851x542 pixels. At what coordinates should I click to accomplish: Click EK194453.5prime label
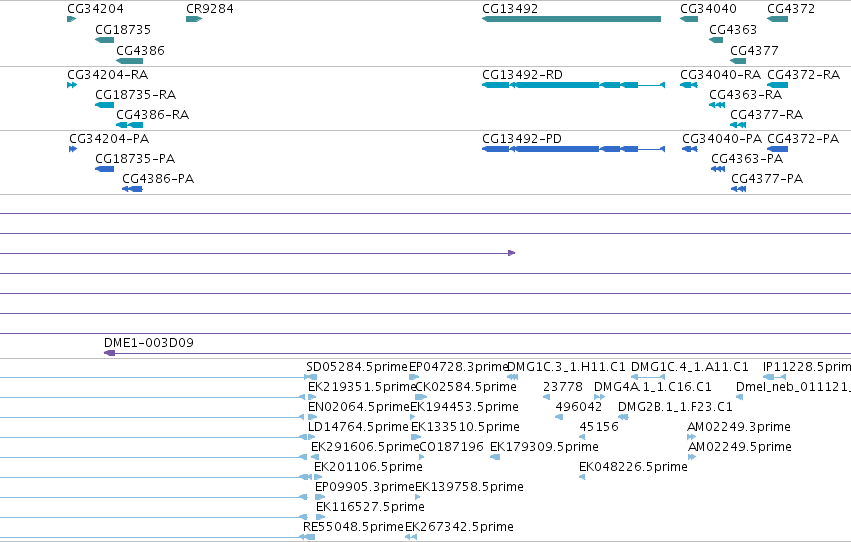[x=465, y=407]
